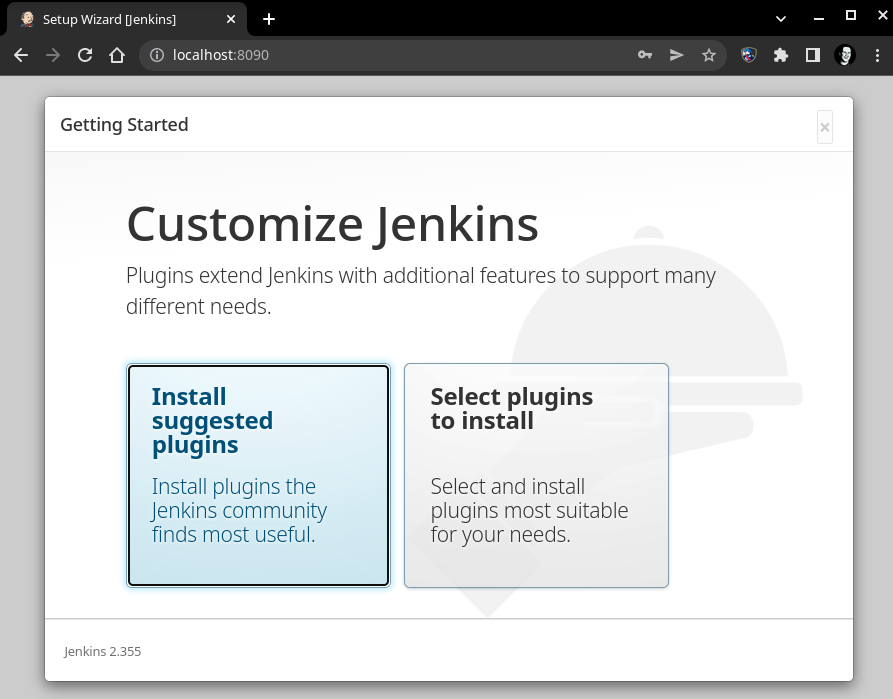Screen dimensions: 893x699
Task: Choose Select plugins to install
Action: click(x=536, y=476)
